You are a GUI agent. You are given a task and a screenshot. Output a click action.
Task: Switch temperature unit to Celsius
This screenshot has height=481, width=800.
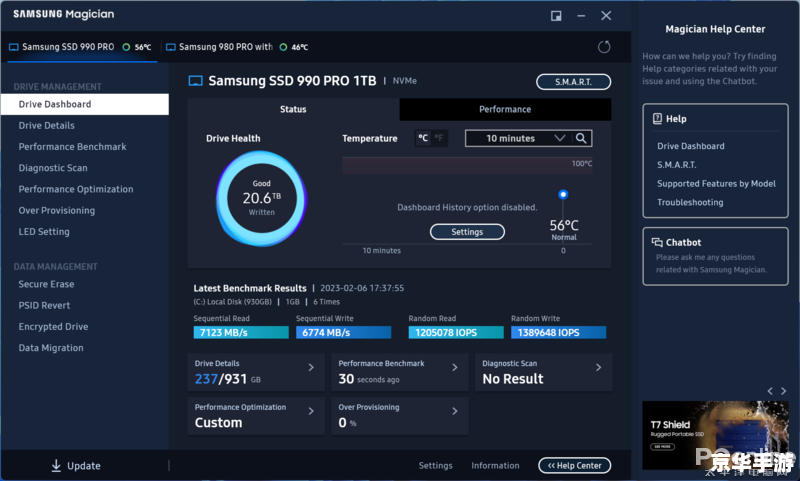point(423,138)
